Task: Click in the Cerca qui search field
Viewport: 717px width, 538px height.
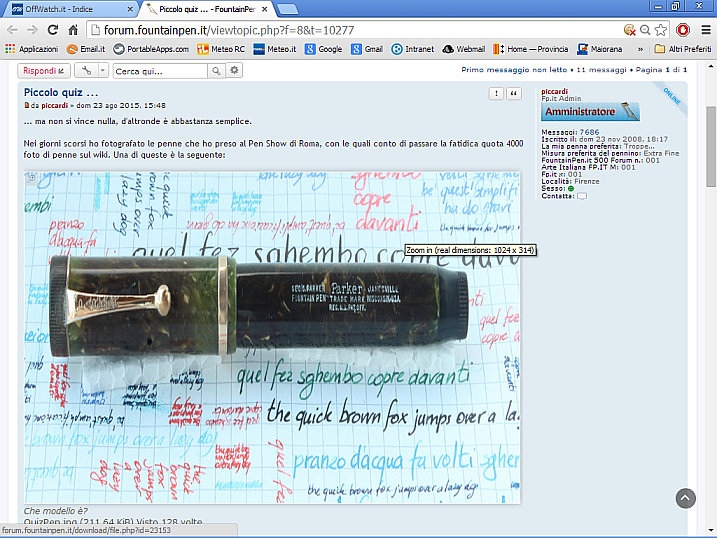Action: coord(158,71)
